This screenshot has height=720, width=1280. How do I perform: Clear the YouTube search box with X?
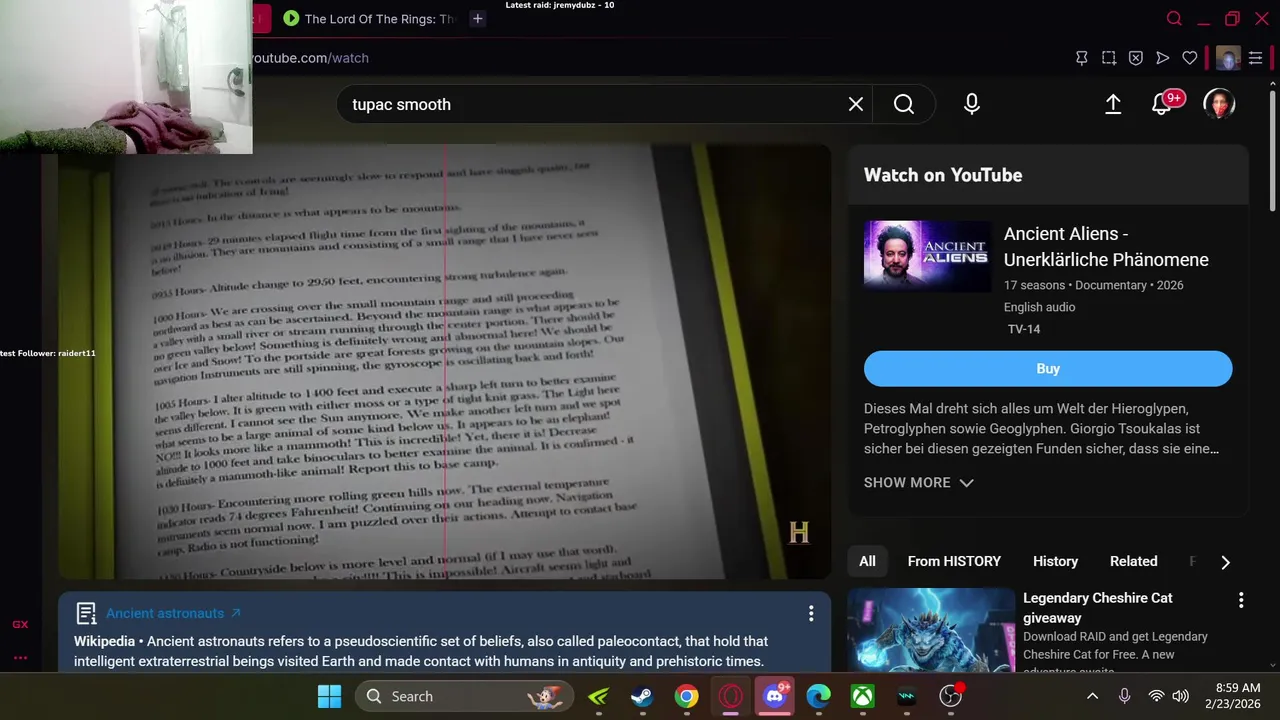856,104
